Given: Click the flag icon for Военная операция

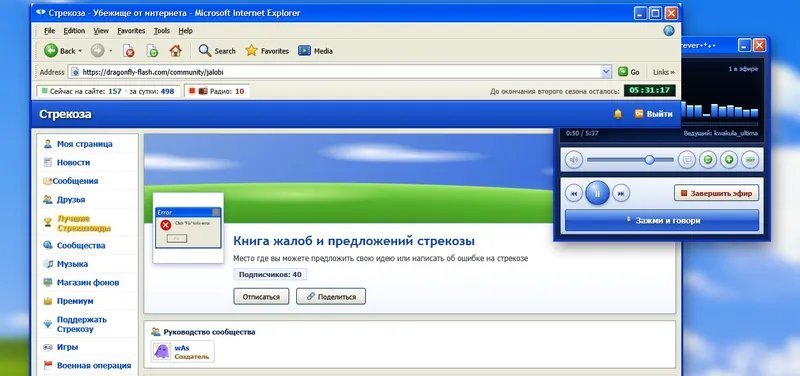Looking at the screenshot, I should [x=48, y=365].
